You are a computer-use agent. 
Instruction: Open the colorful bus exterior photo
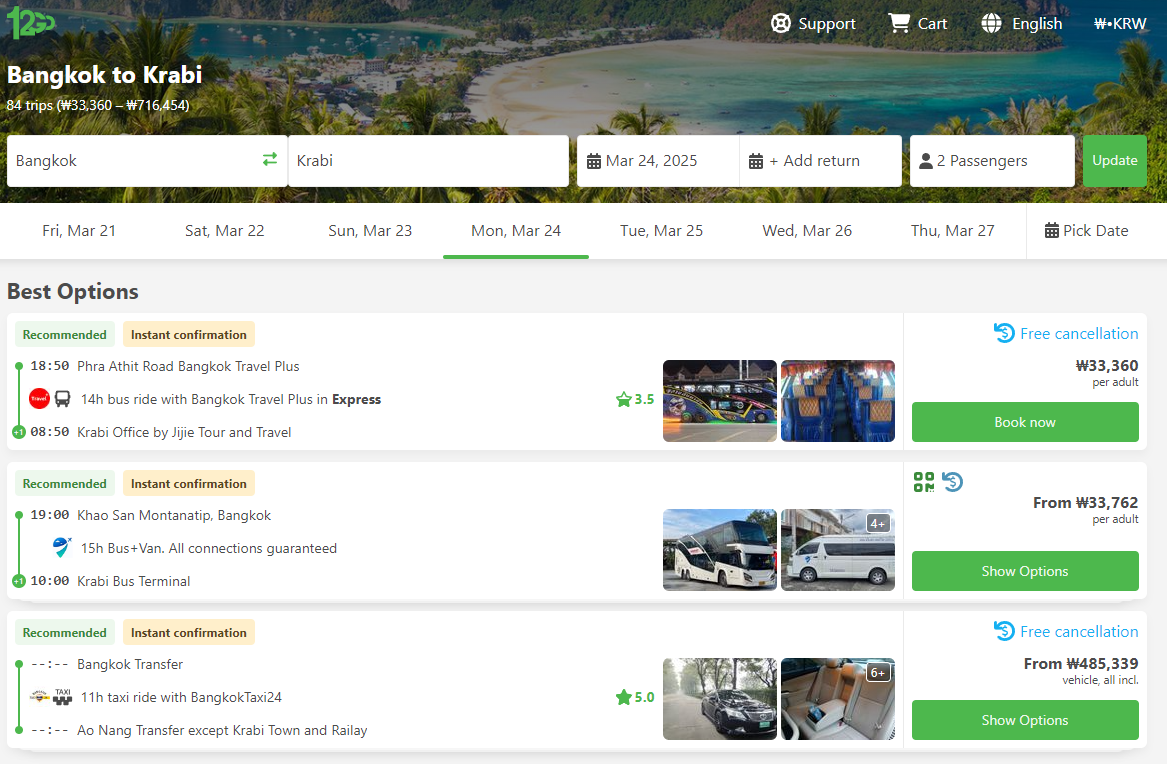point(720,401)
